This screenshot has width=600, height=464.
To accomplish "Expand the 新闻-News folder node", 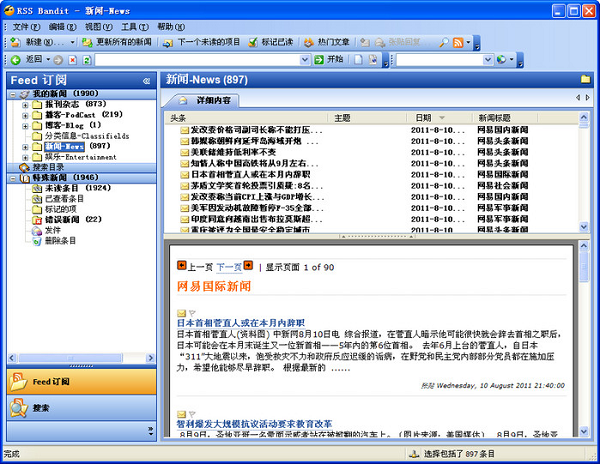I will [x=25, y=147].
